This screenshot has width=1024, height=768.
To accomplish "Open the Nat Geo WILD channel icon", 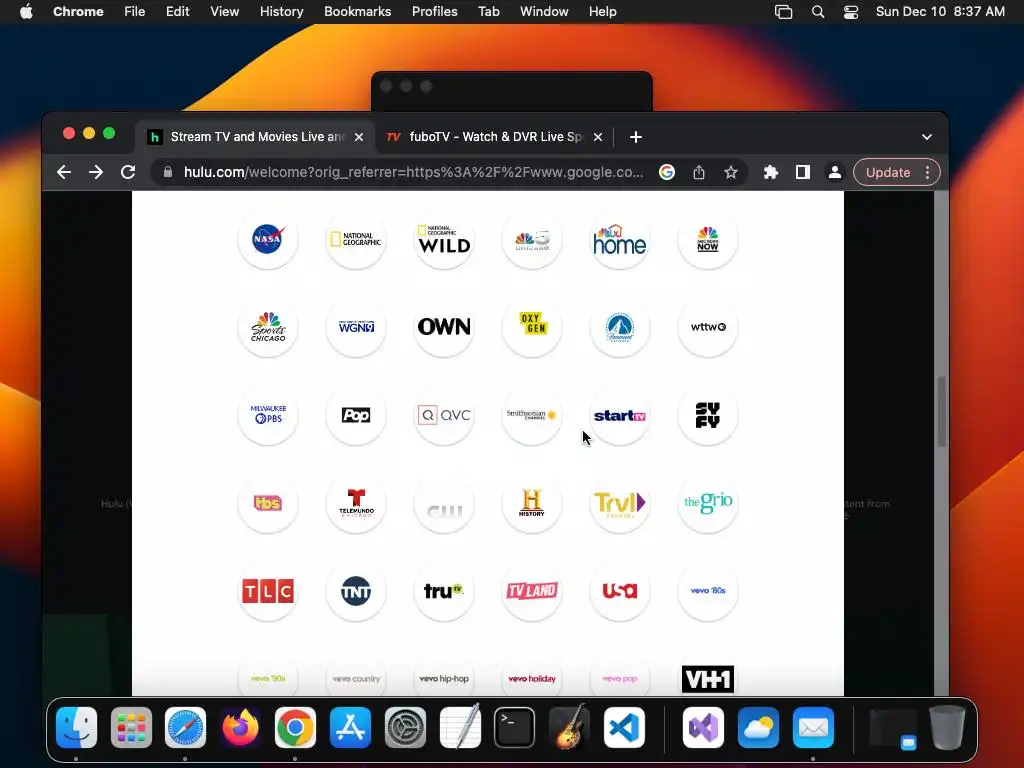I will (444, 240).
